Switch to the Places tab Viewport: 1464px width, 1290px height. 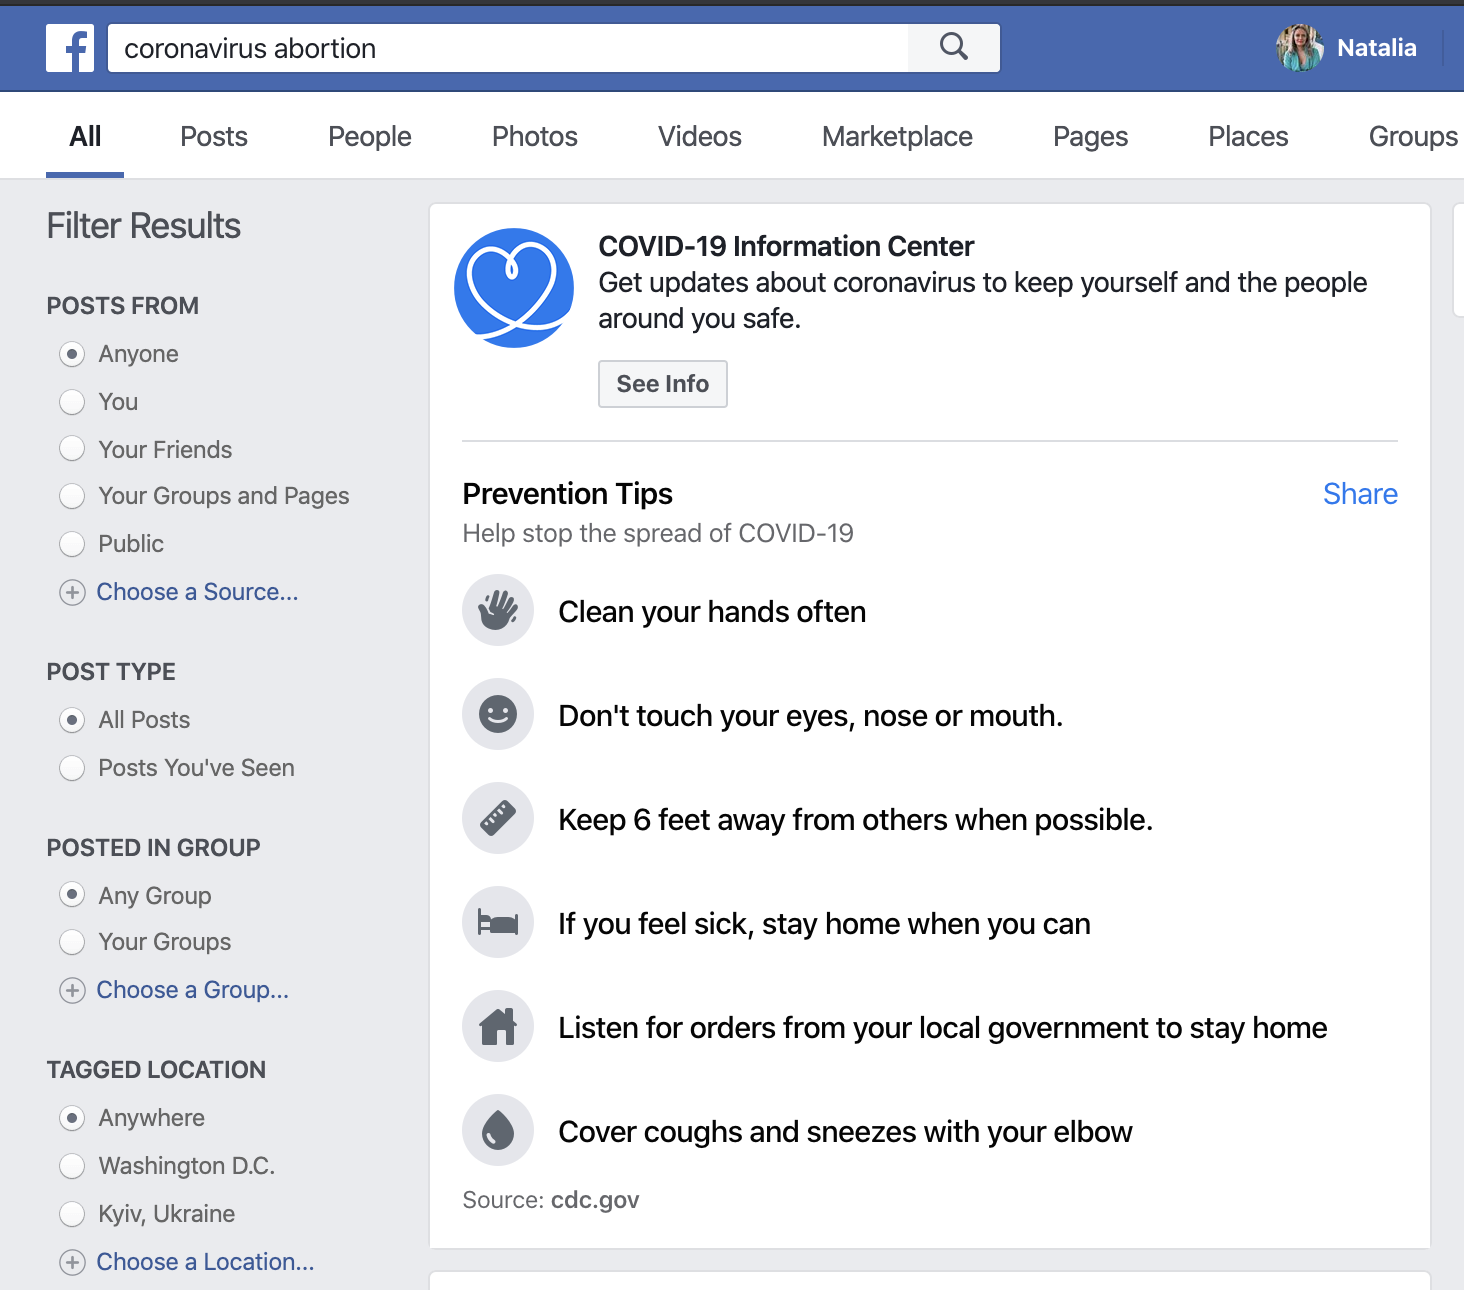[1248, 136]
